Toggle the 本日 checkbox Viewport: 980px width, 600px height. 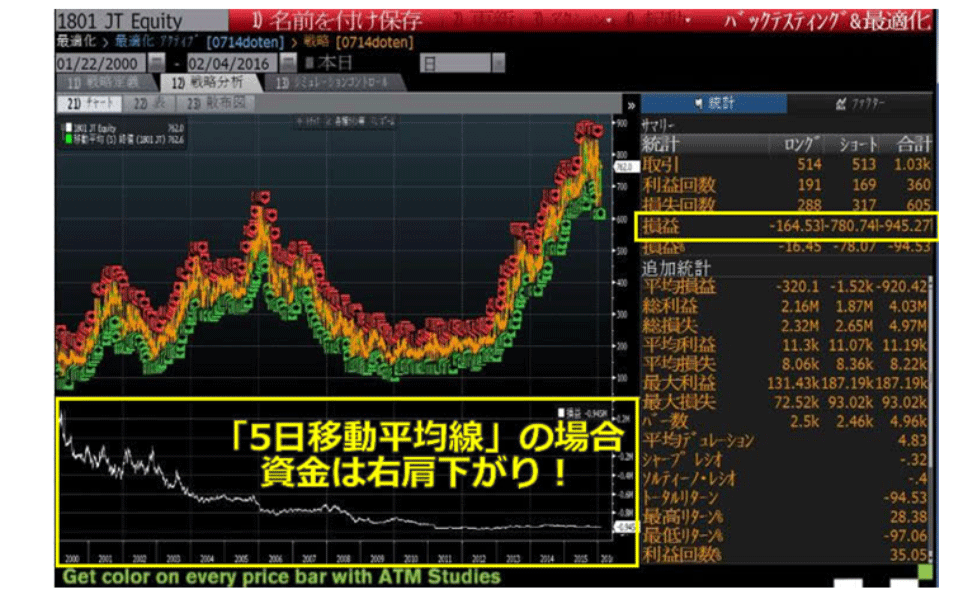(x=308, y=64)
